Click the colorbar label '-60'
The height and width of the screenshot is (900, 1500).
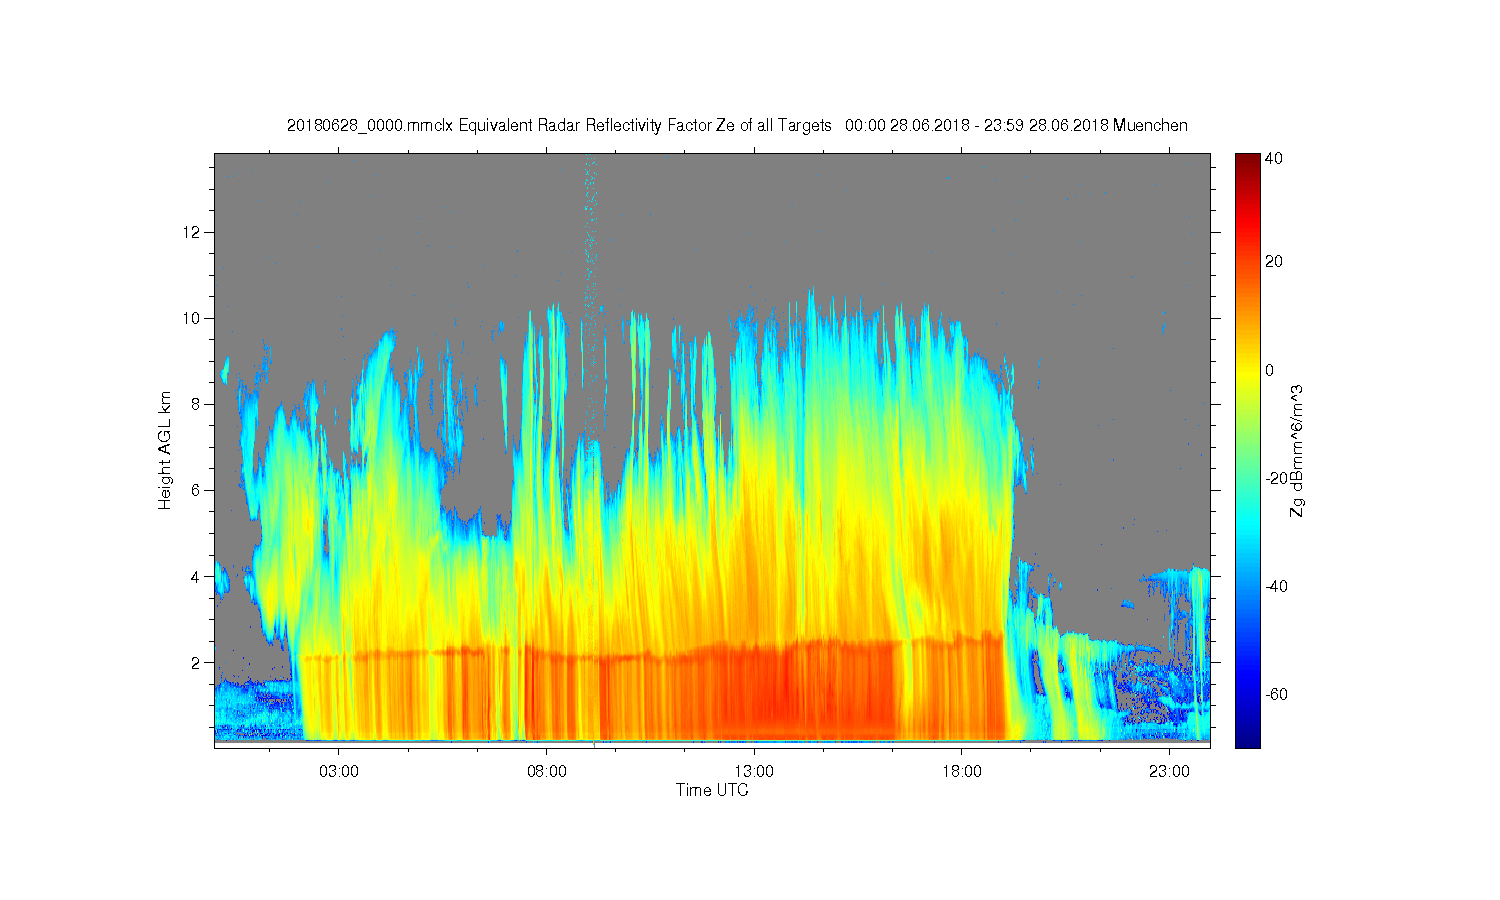pyautogui.click(x=1276, y=694)
